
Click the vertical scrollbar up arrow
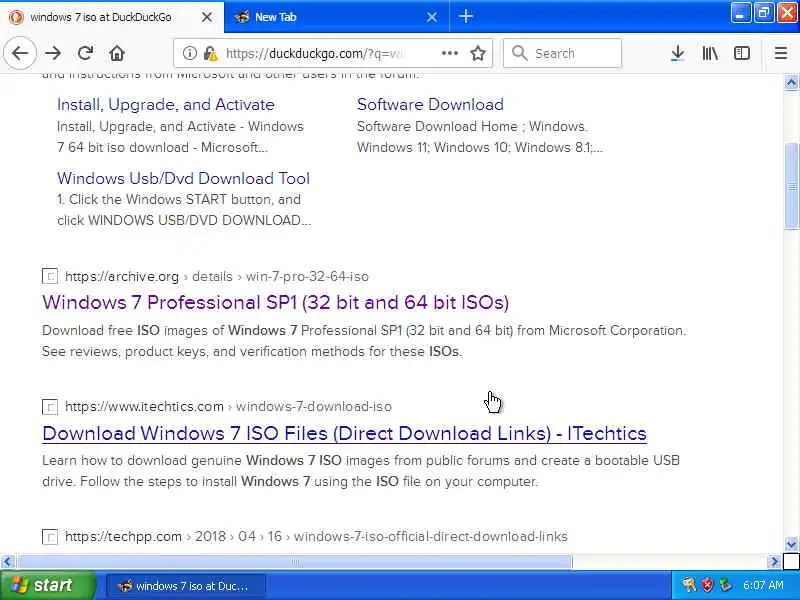point(791,82)
